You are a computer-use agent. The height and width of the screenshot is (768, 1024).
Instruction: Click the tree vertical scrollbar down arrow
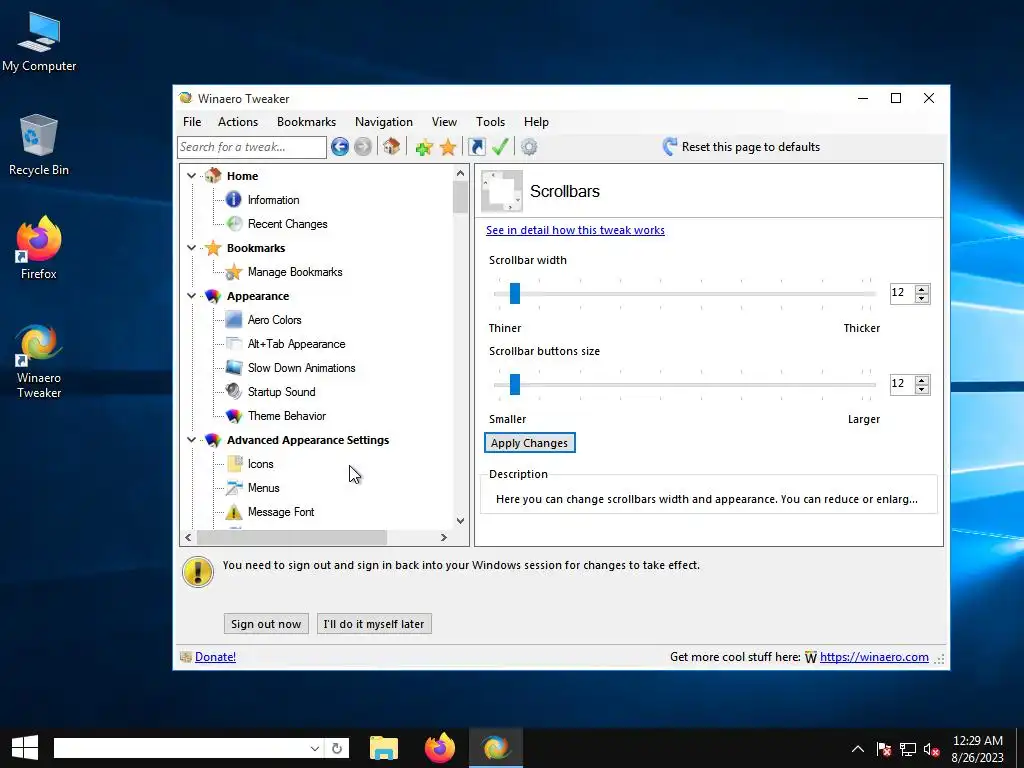pyautogui.click(x=460, y=521)
